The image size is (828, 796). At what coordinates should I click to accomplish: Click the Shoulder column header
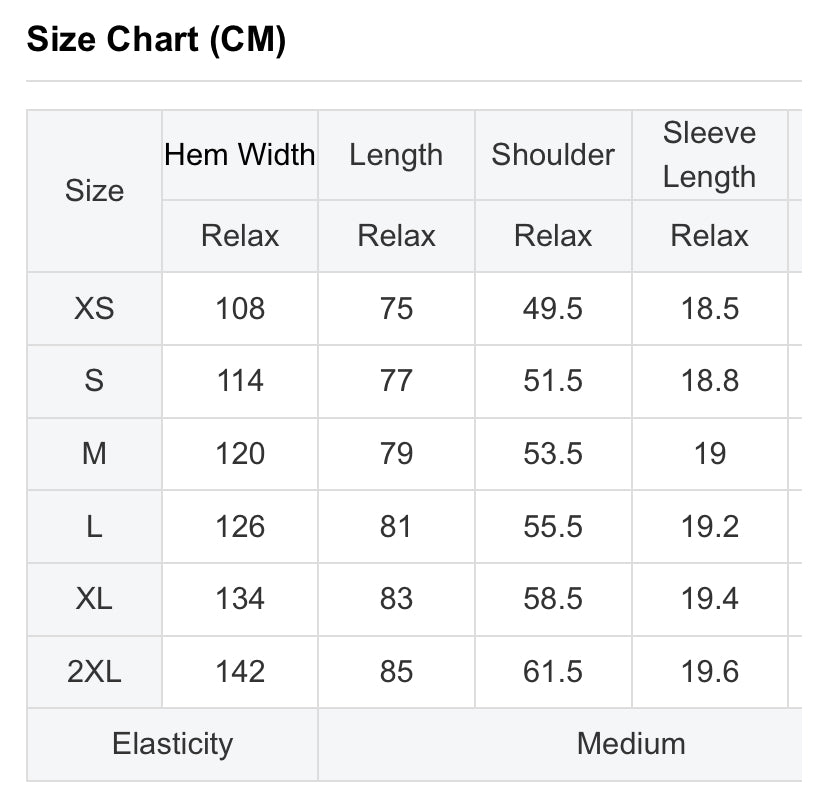coord(553,155)
